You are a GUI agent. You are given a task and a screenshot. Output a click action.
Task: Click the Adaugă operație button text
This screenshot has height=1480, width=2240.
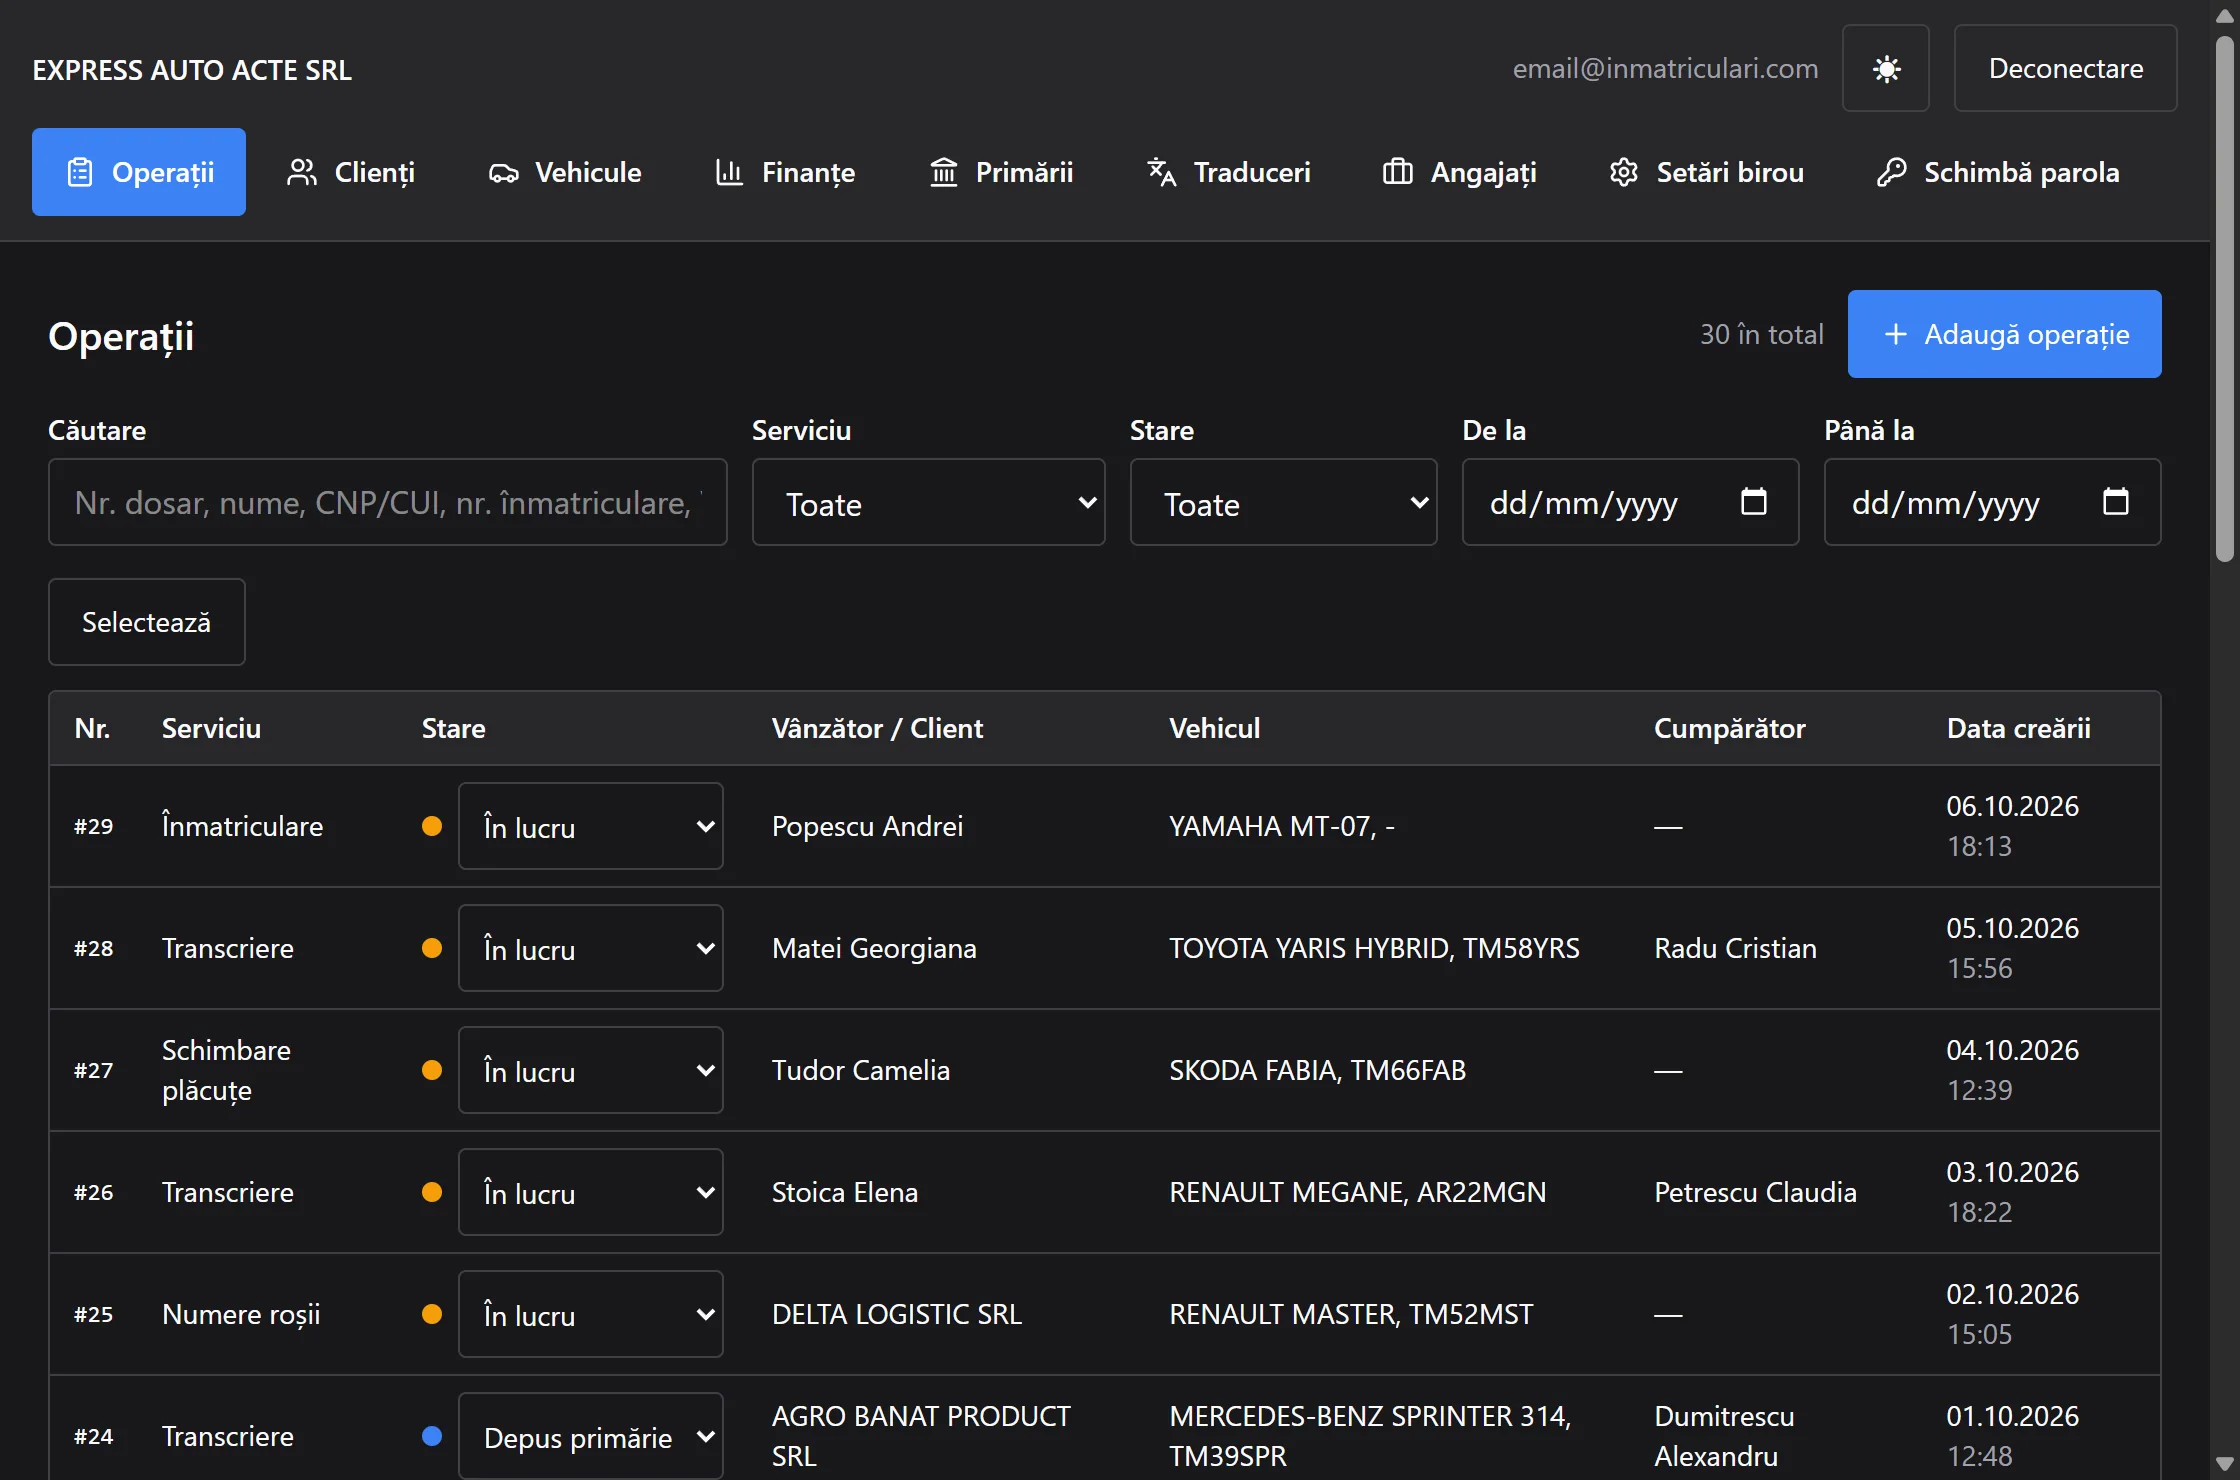2027,334
